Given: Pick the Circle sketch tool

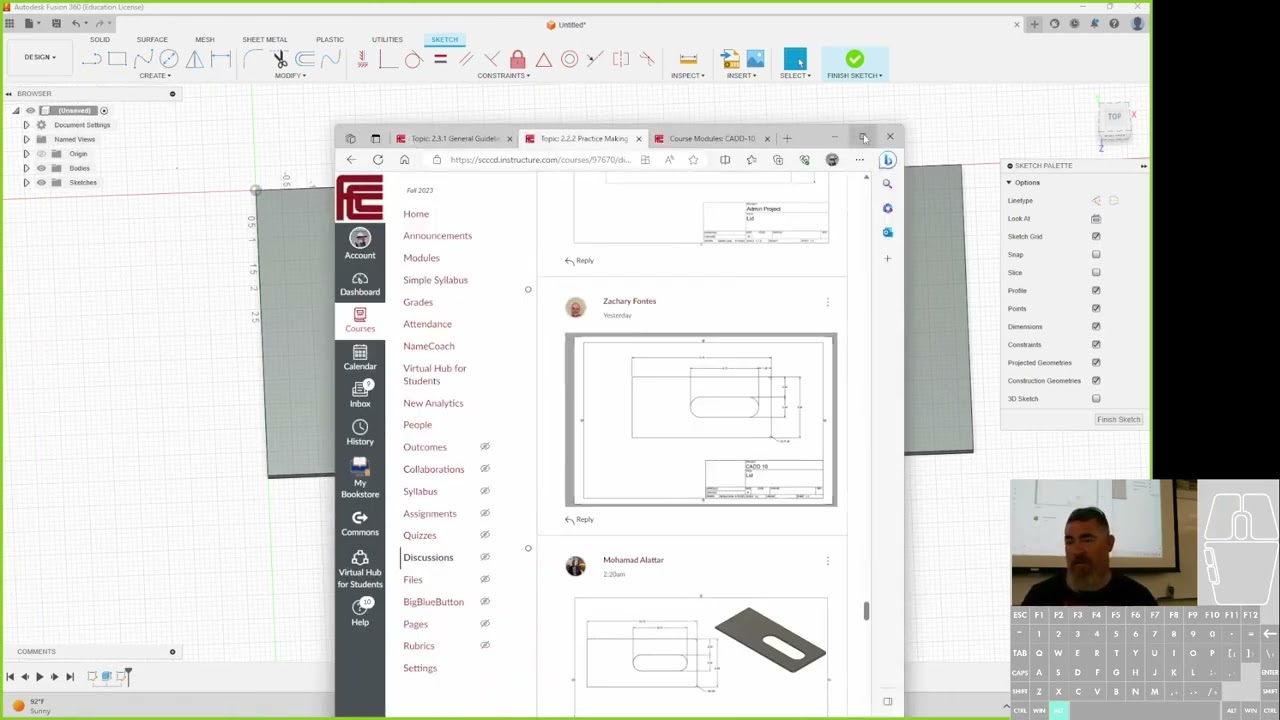Looking at the screenshot, I should pos(169,60).
